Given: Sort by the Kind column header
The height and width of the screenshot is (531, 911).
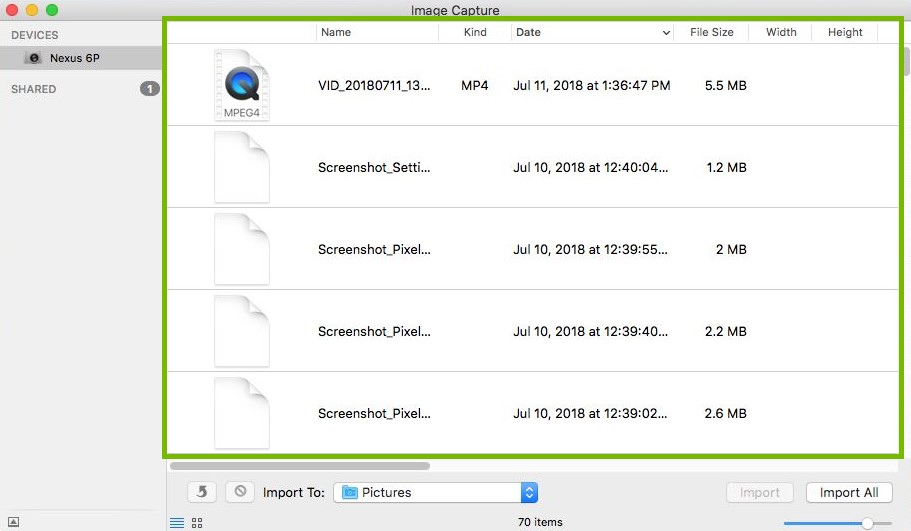Looking at the screenshot, I should (475, 32).
